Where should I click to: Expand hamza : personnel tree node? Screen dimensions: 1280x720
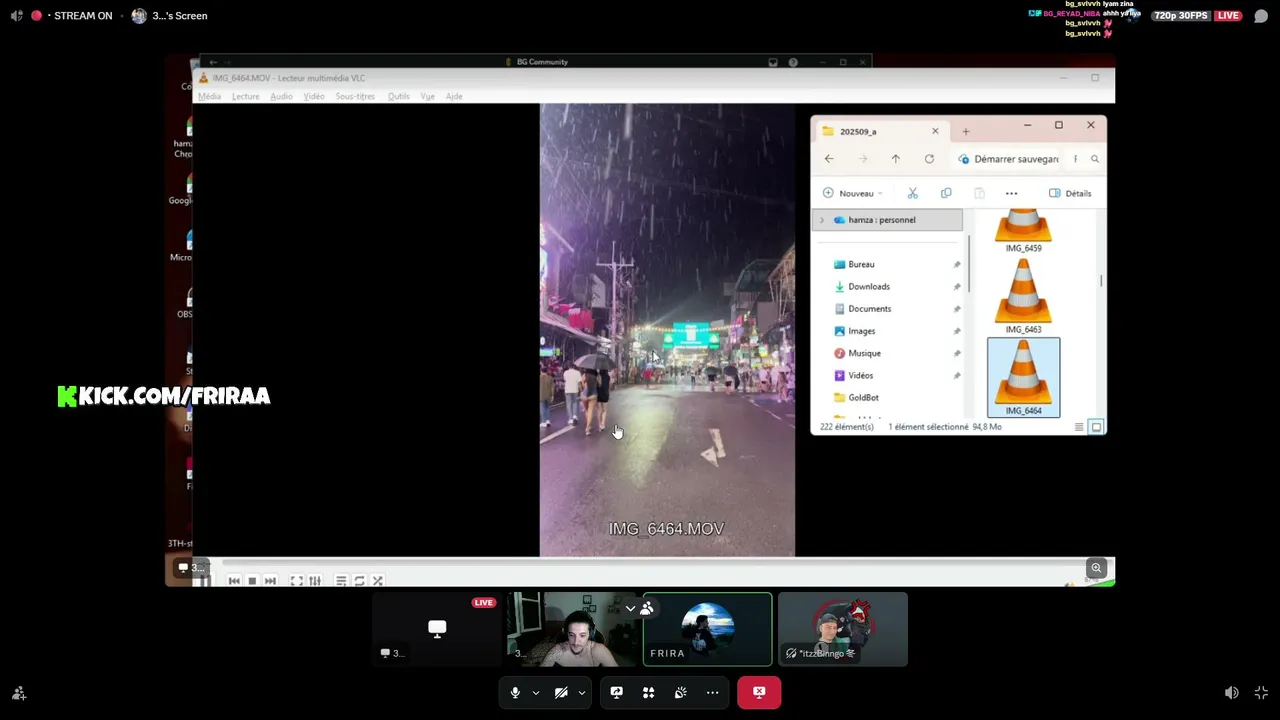pos(822,220)
